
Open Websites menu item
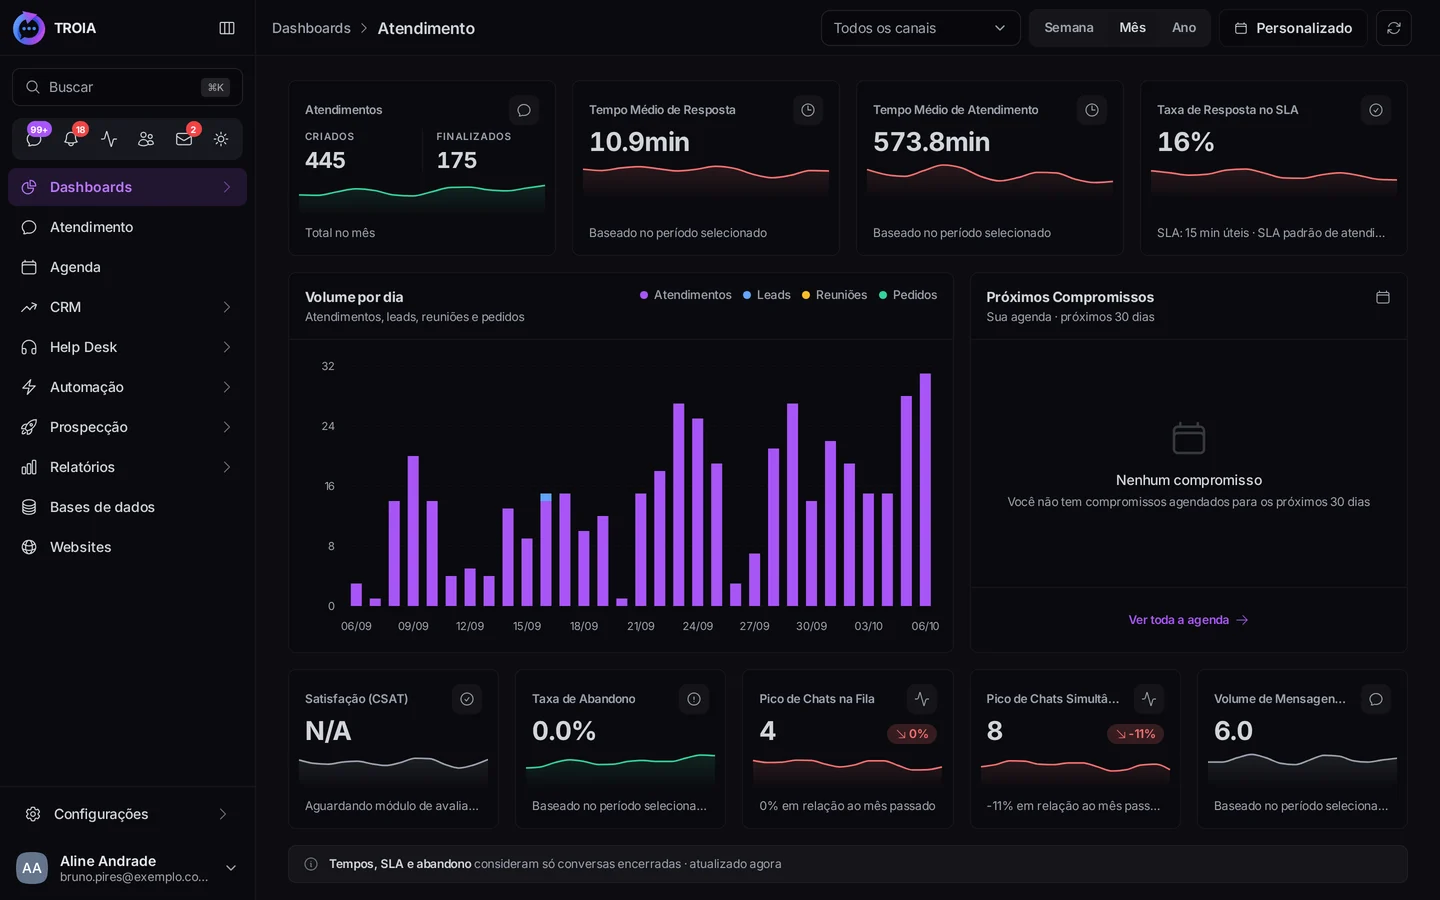point(127,547)
